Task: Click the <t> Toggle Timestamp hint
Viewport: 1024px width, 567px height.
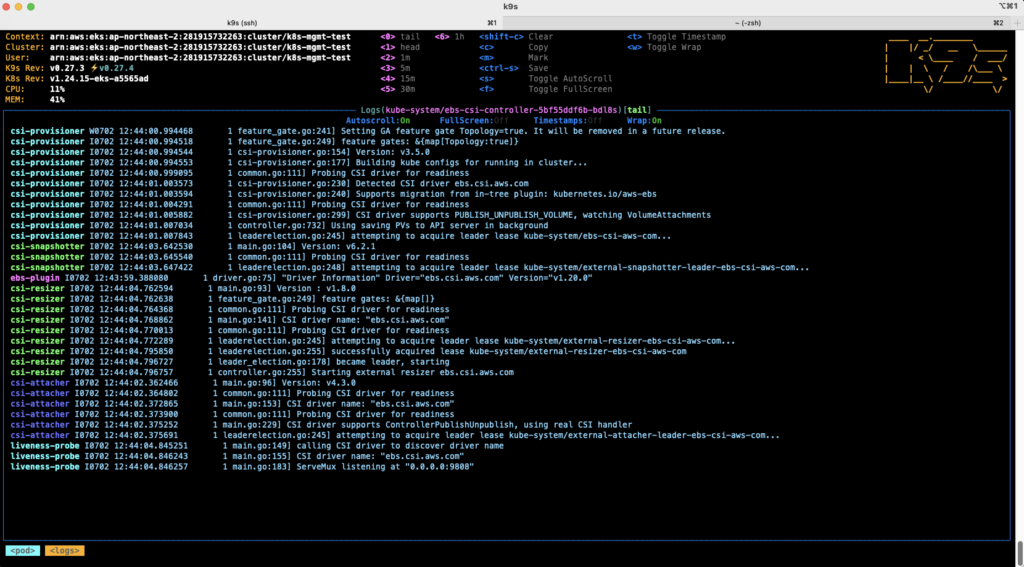Action: (x=677, y=37)
